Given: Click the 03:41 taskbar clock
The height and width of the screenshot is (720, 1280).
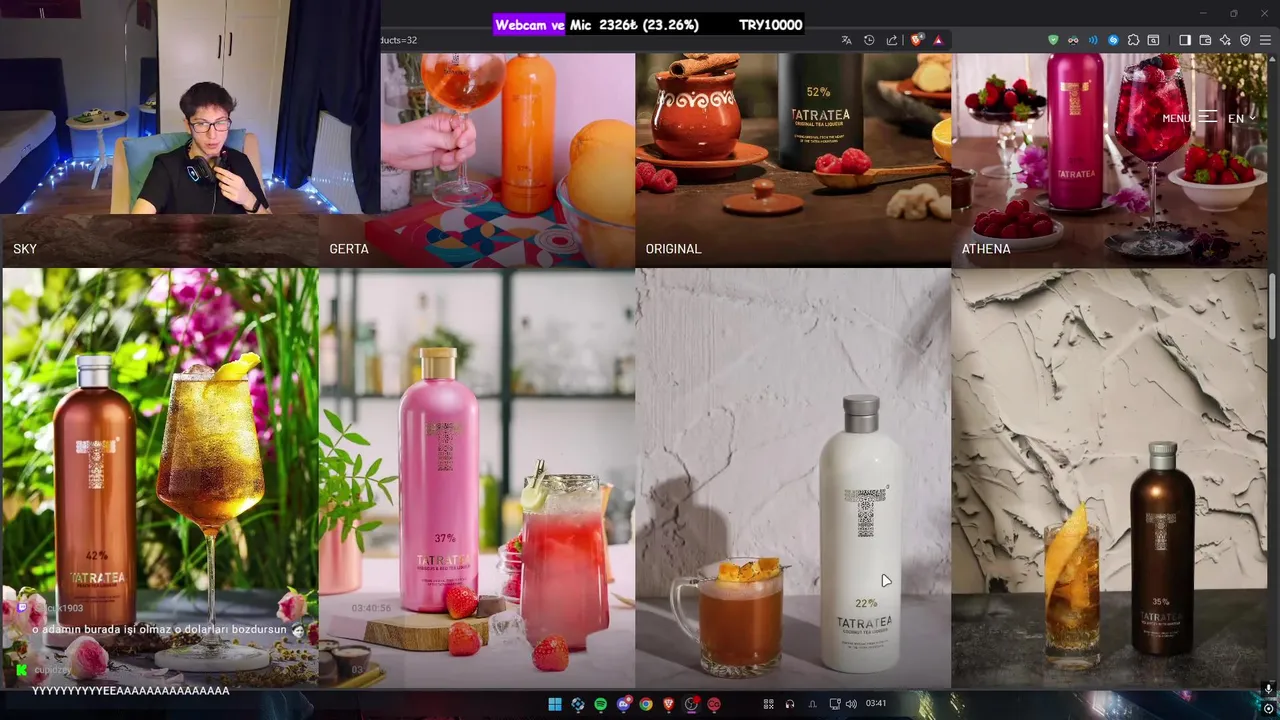Looking at the screenshot, I should tap(876, 704).
